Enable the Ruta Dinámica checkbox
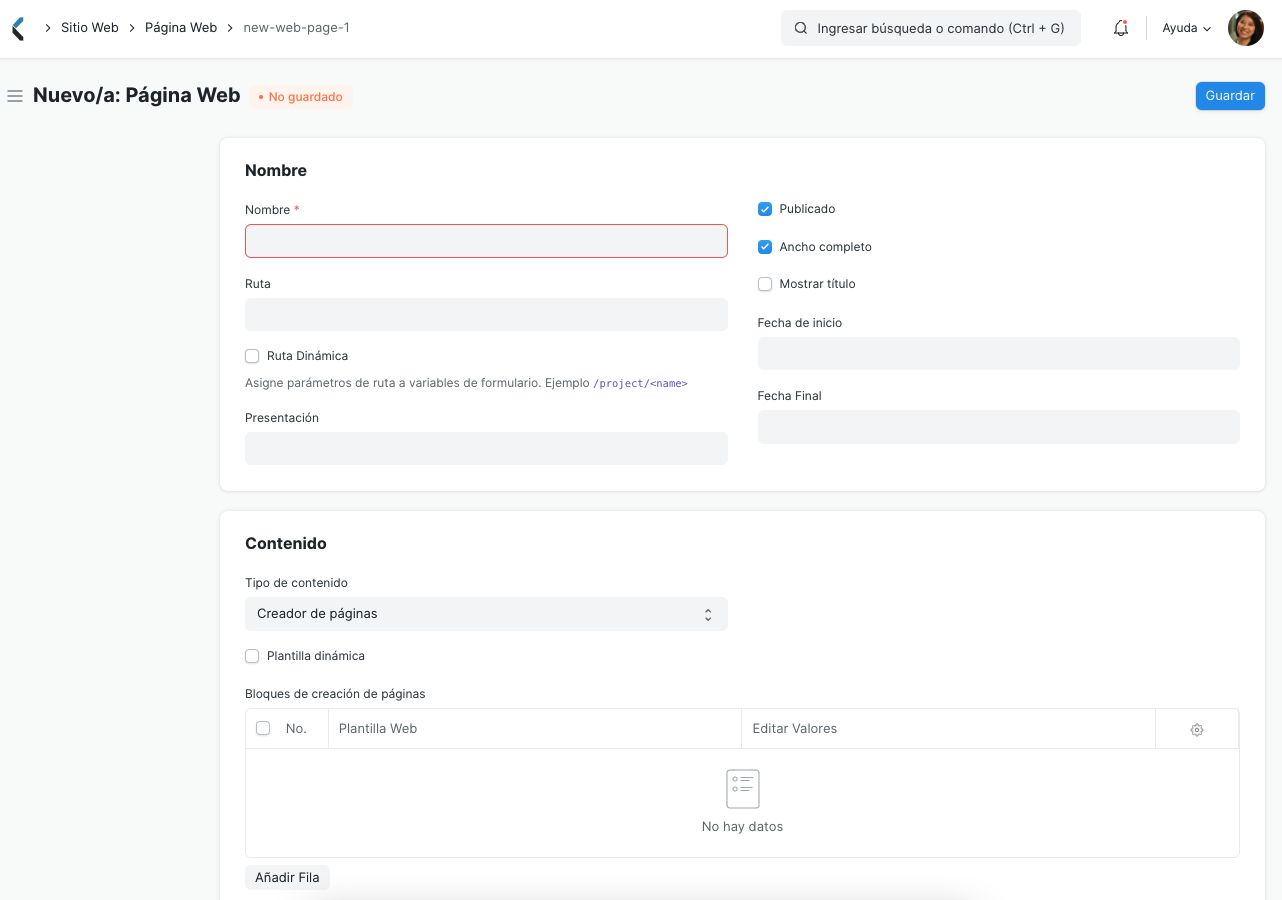The image size is (1282, 900). click(252, 356)
